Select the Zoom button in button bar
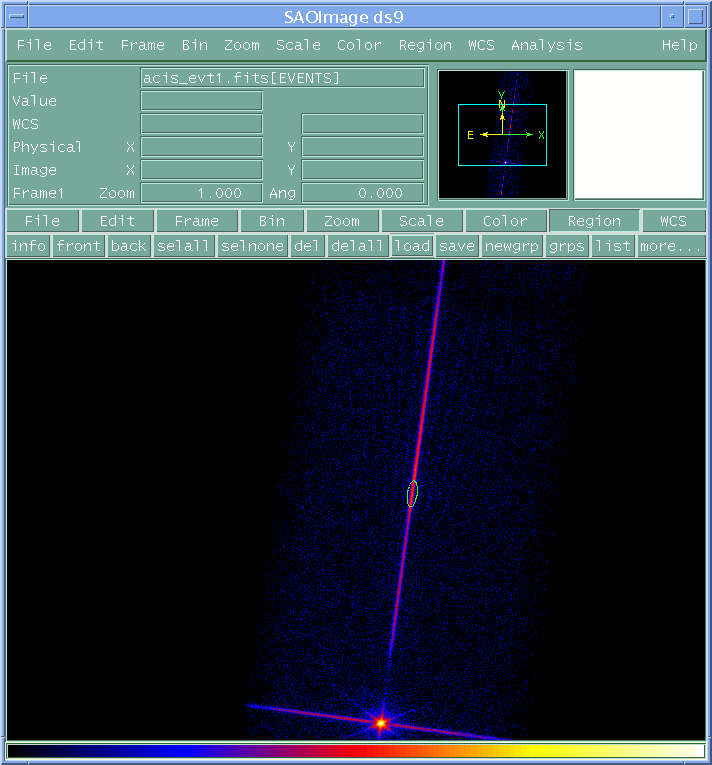Image resolution: width=712 pixels, height=765 pixels. point(342,221)
